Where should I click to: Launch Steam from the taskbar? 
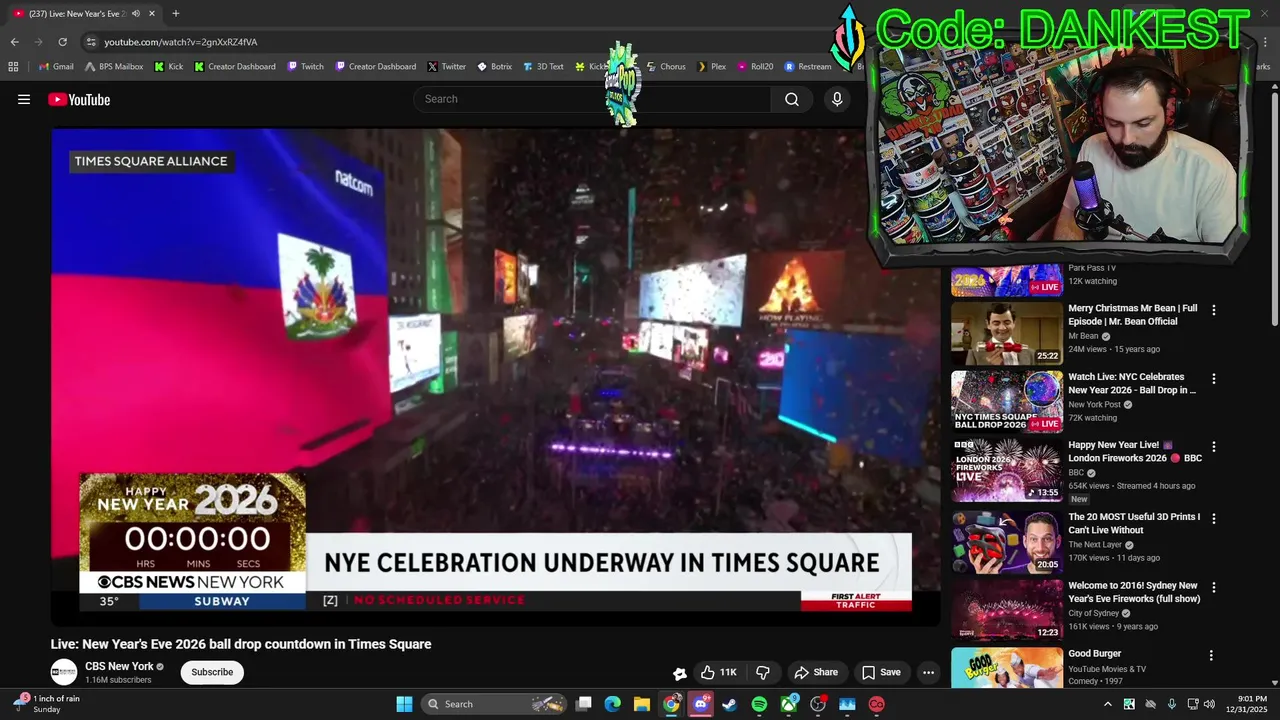(x=729, y=704)
